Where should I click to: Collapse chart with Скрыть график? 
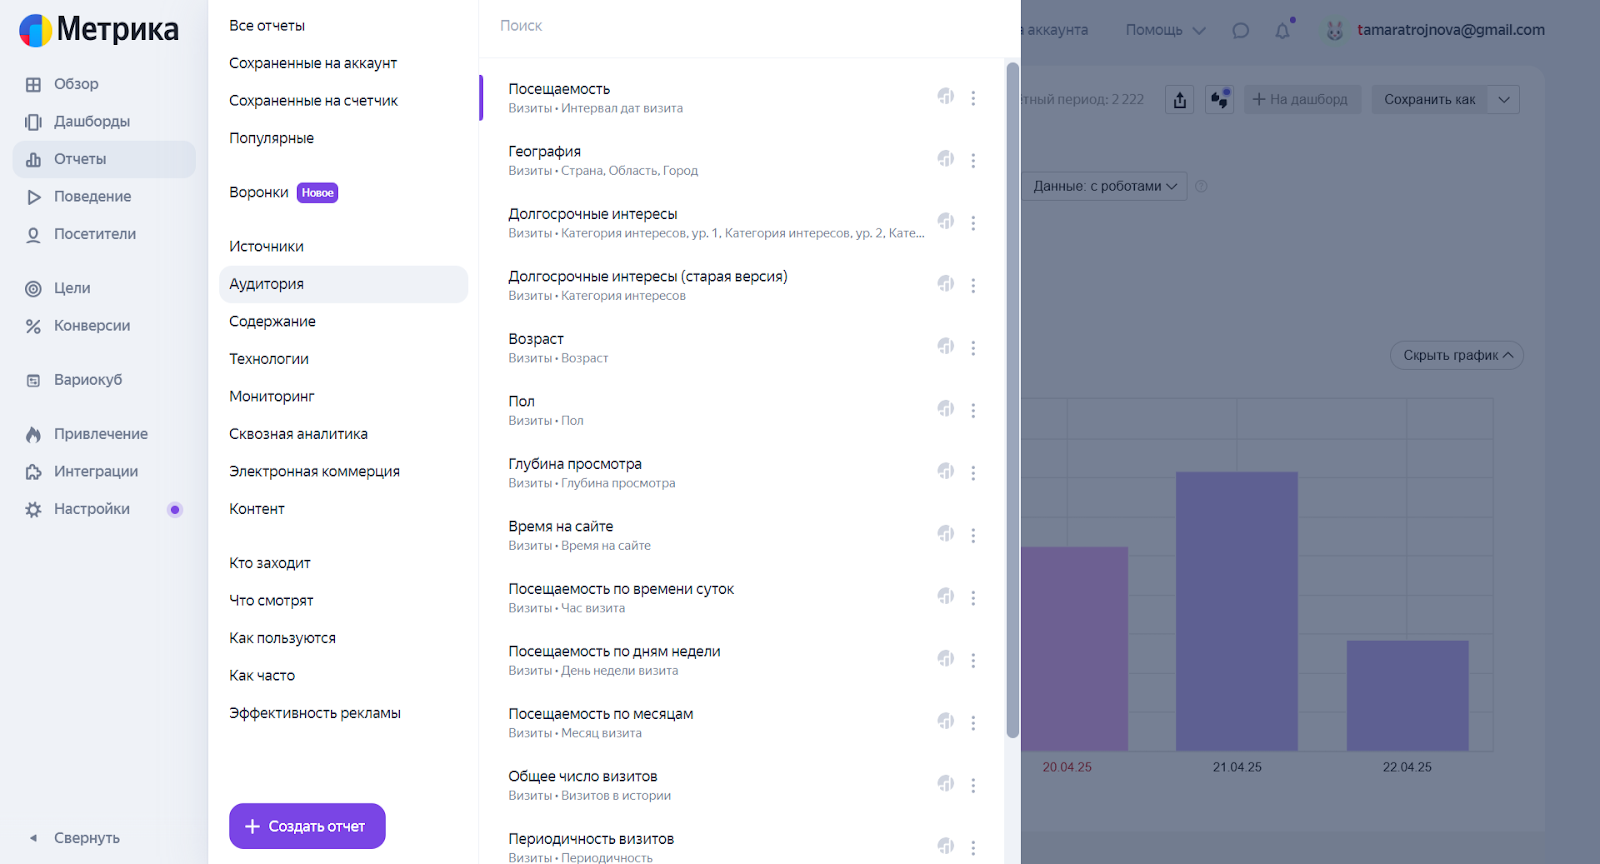coord(1457,355)
